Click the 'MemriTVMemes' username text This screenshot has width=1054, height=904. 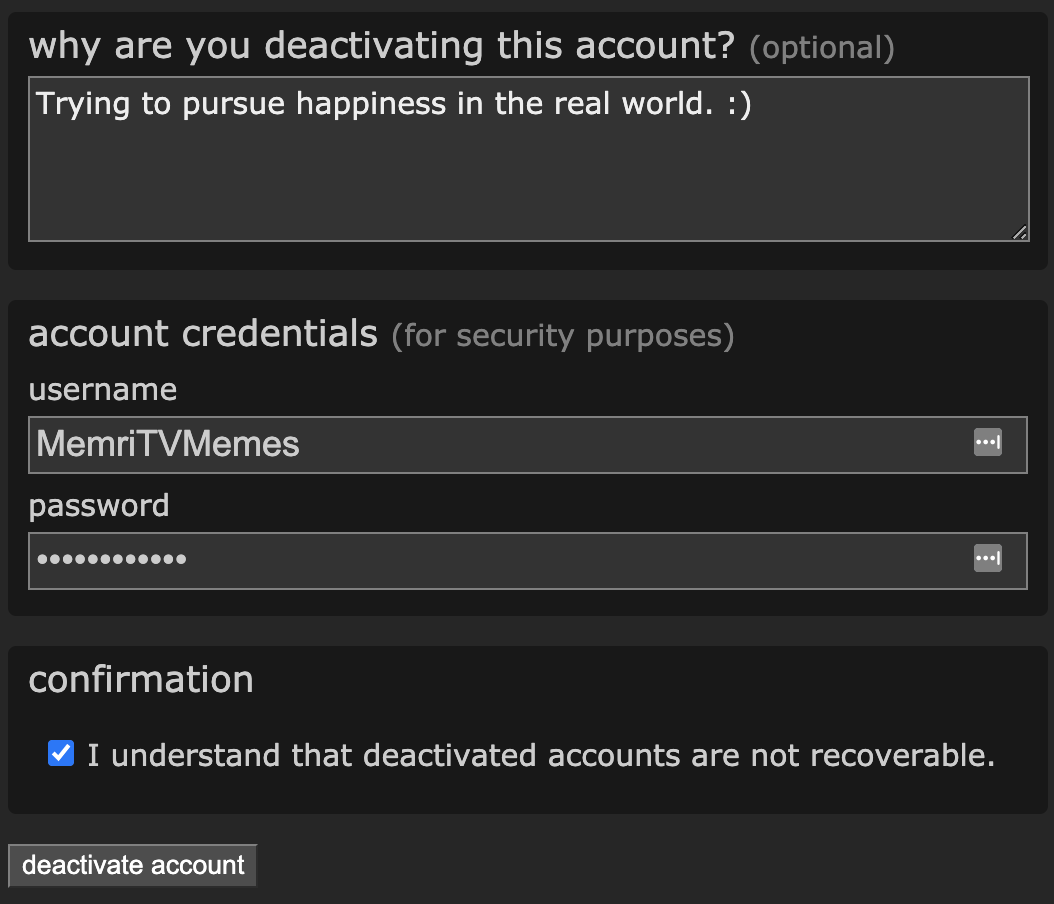(168, 444)
